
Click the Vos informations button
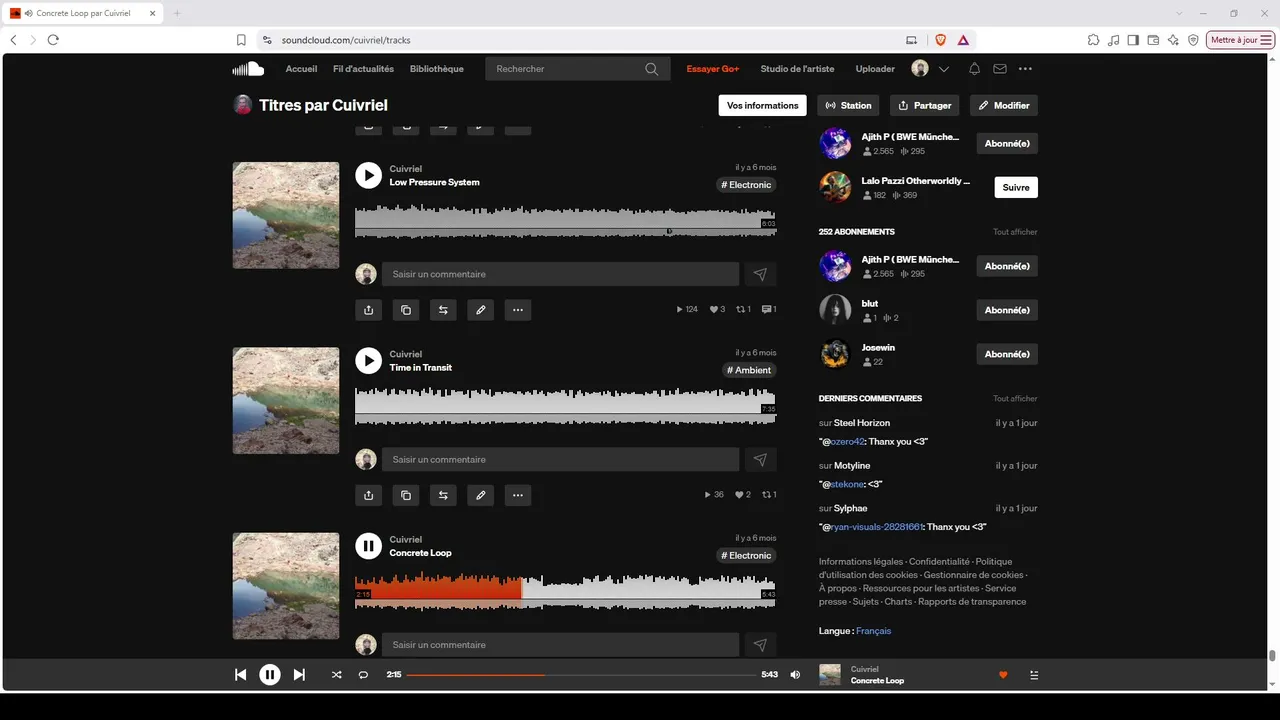click(x=763, y=105)
